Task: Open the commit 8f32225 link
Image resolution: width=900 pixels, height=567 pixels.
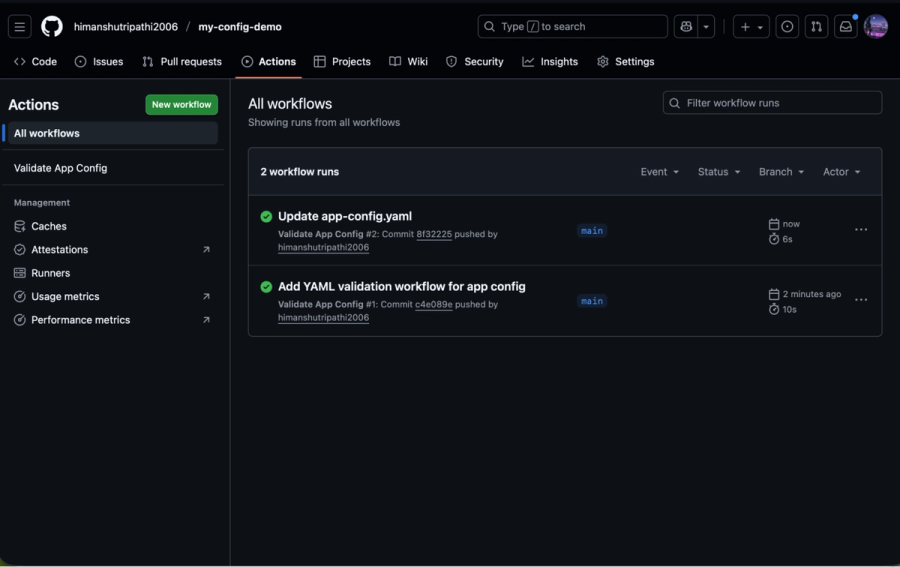Action: click(434, 234)
